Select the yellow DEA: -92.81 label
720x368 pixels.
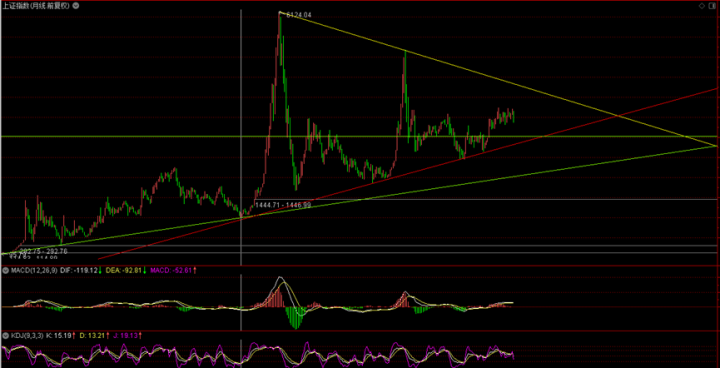pos(125,271)
